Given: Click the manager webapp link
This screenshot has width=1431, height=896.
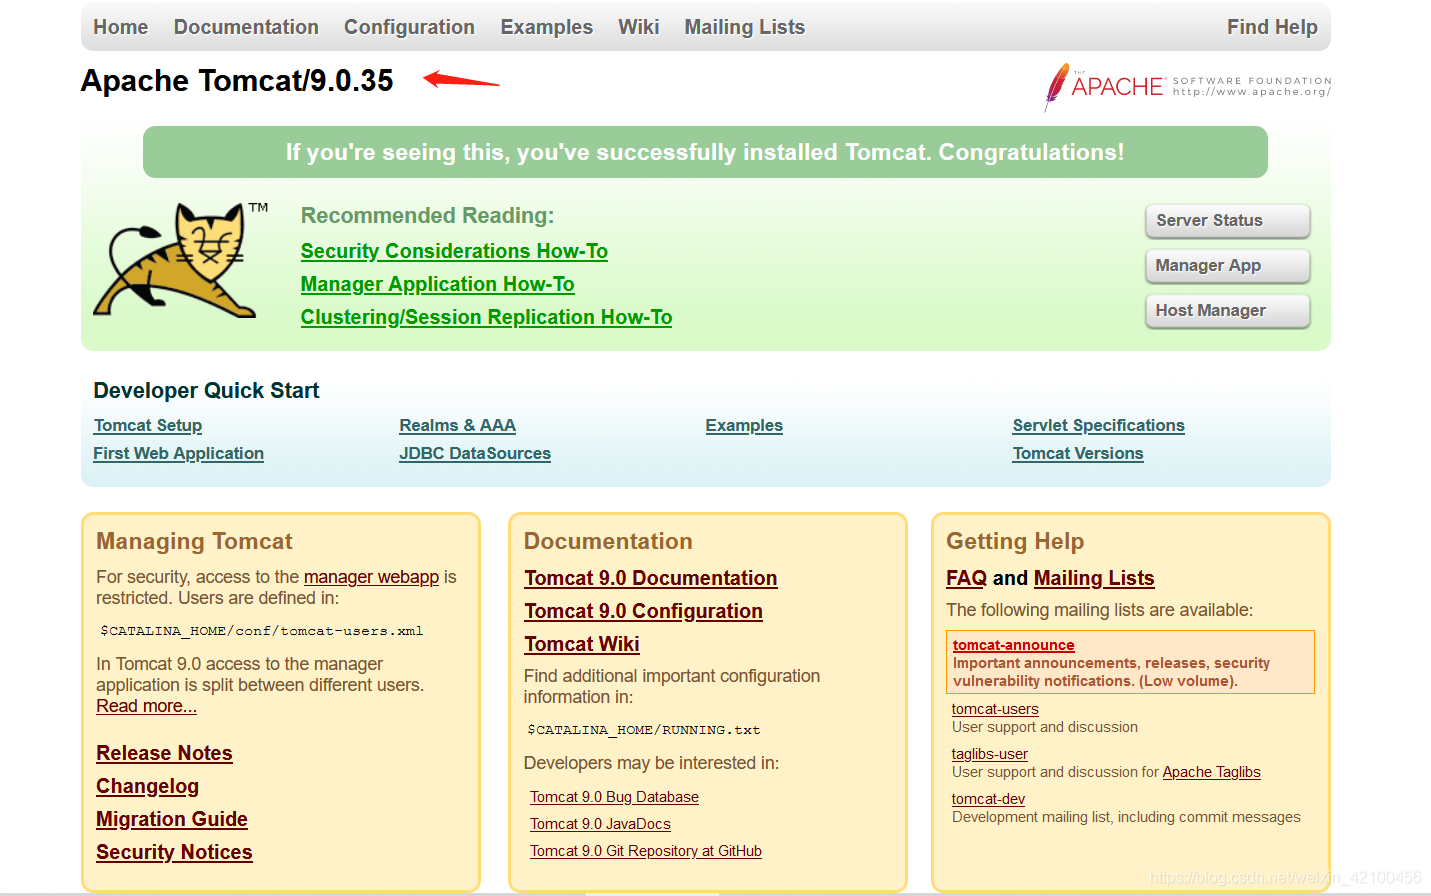Looking at the screenshot, I should [371, 577].
